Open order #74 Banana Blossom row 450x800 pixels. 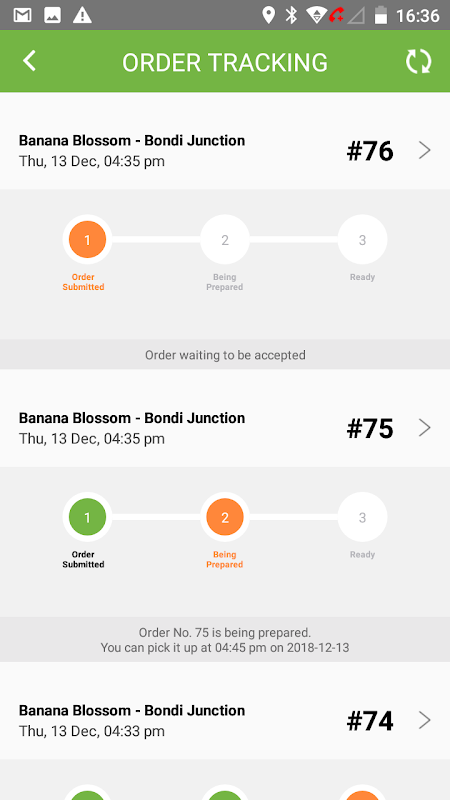pyautogui.click(x=225, y=720)
